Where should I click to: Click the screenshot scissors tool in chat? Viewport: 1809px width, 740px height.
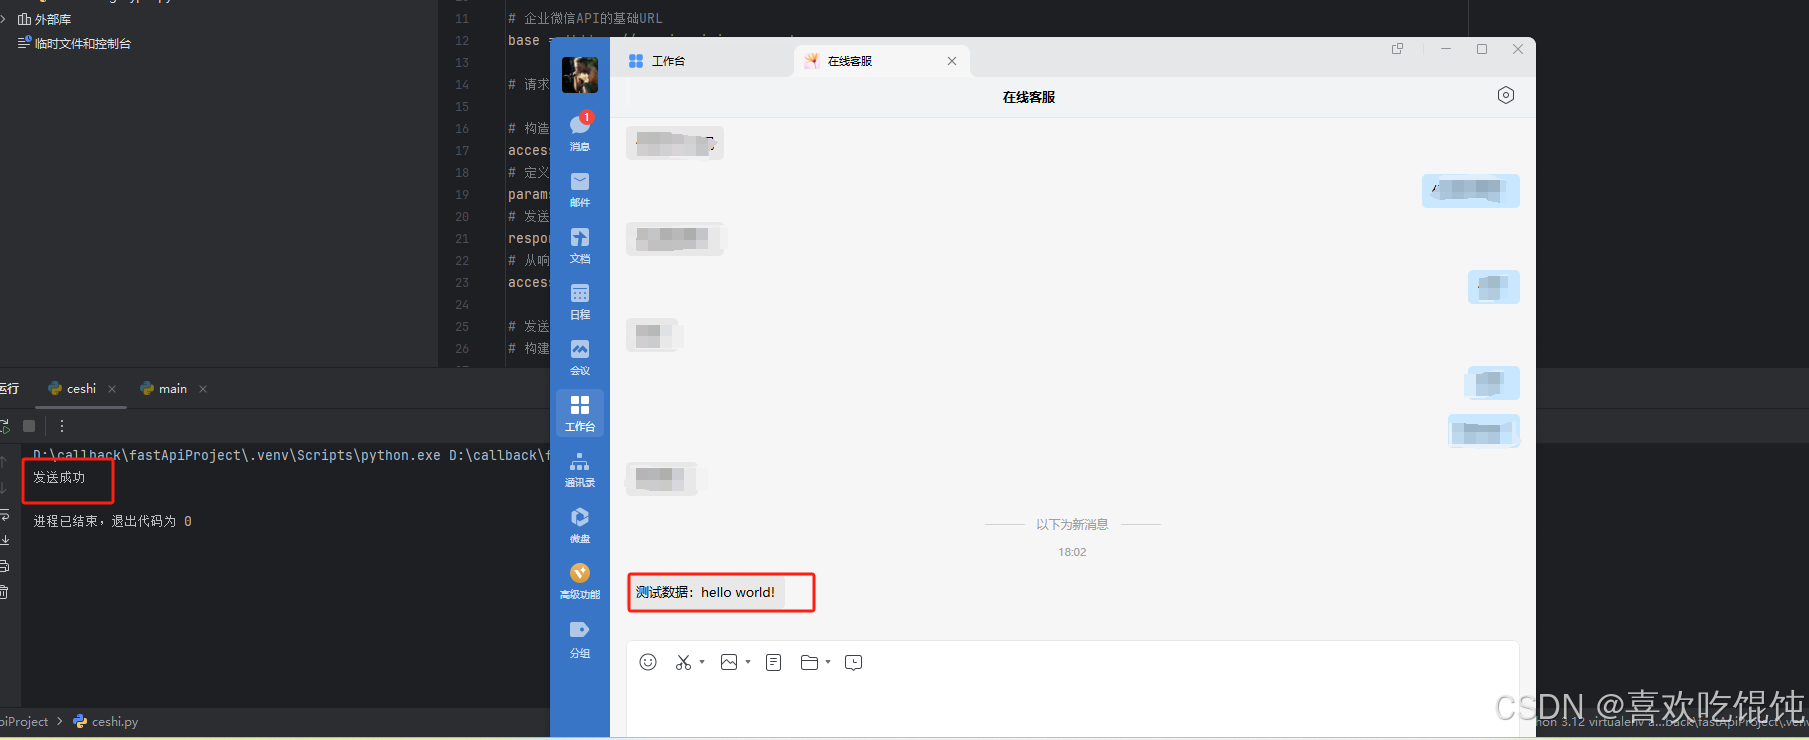pos(683,662)
